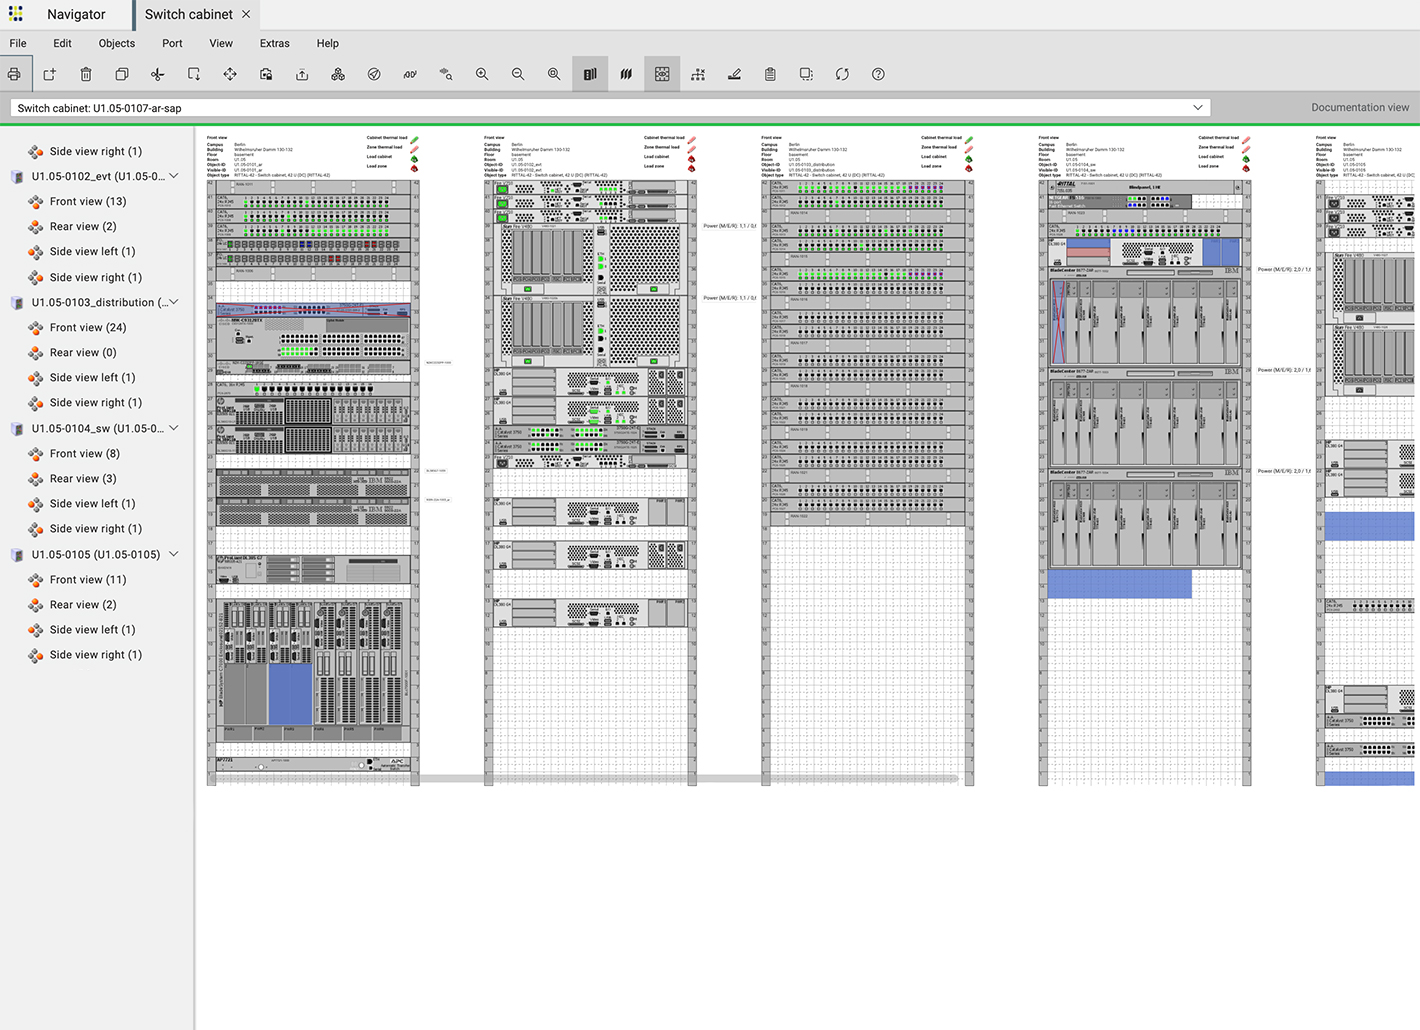The width and height of the screenshot is (1420, 1030).
Task: Open the Switch cabinet selection dropdown
Action: click(1197, 107)
